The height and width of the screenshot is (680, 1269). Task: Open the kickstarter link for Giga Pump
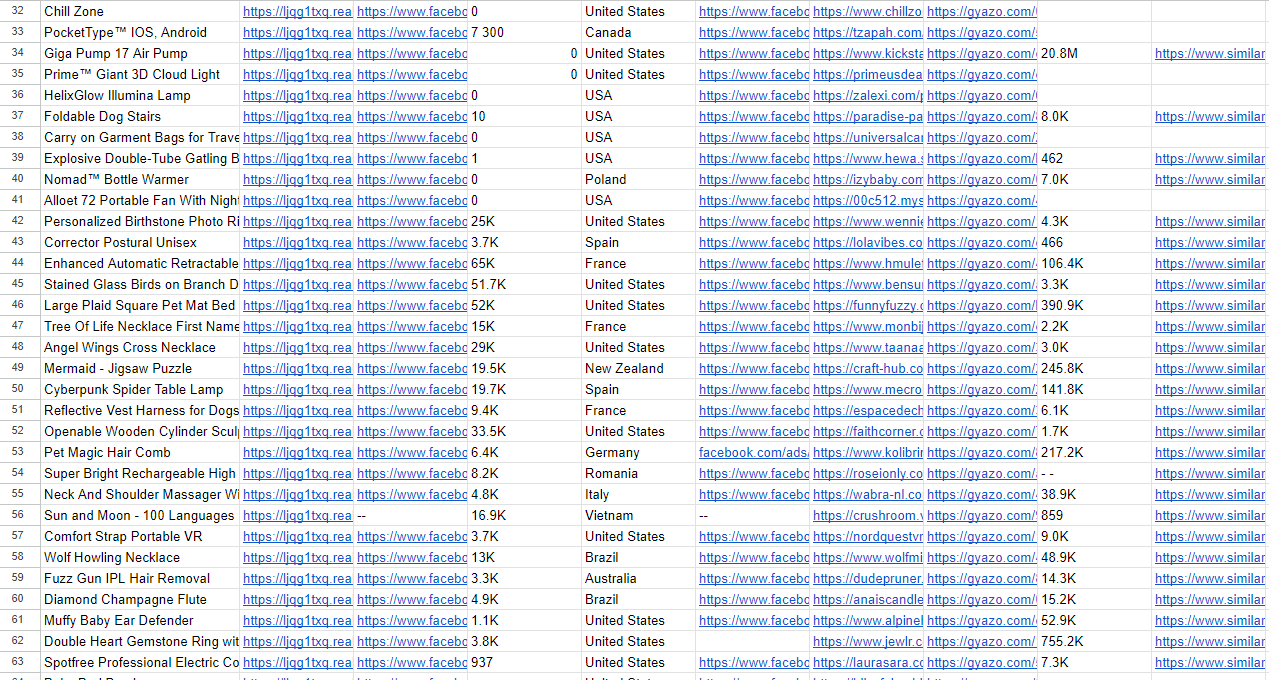point(867,54)
